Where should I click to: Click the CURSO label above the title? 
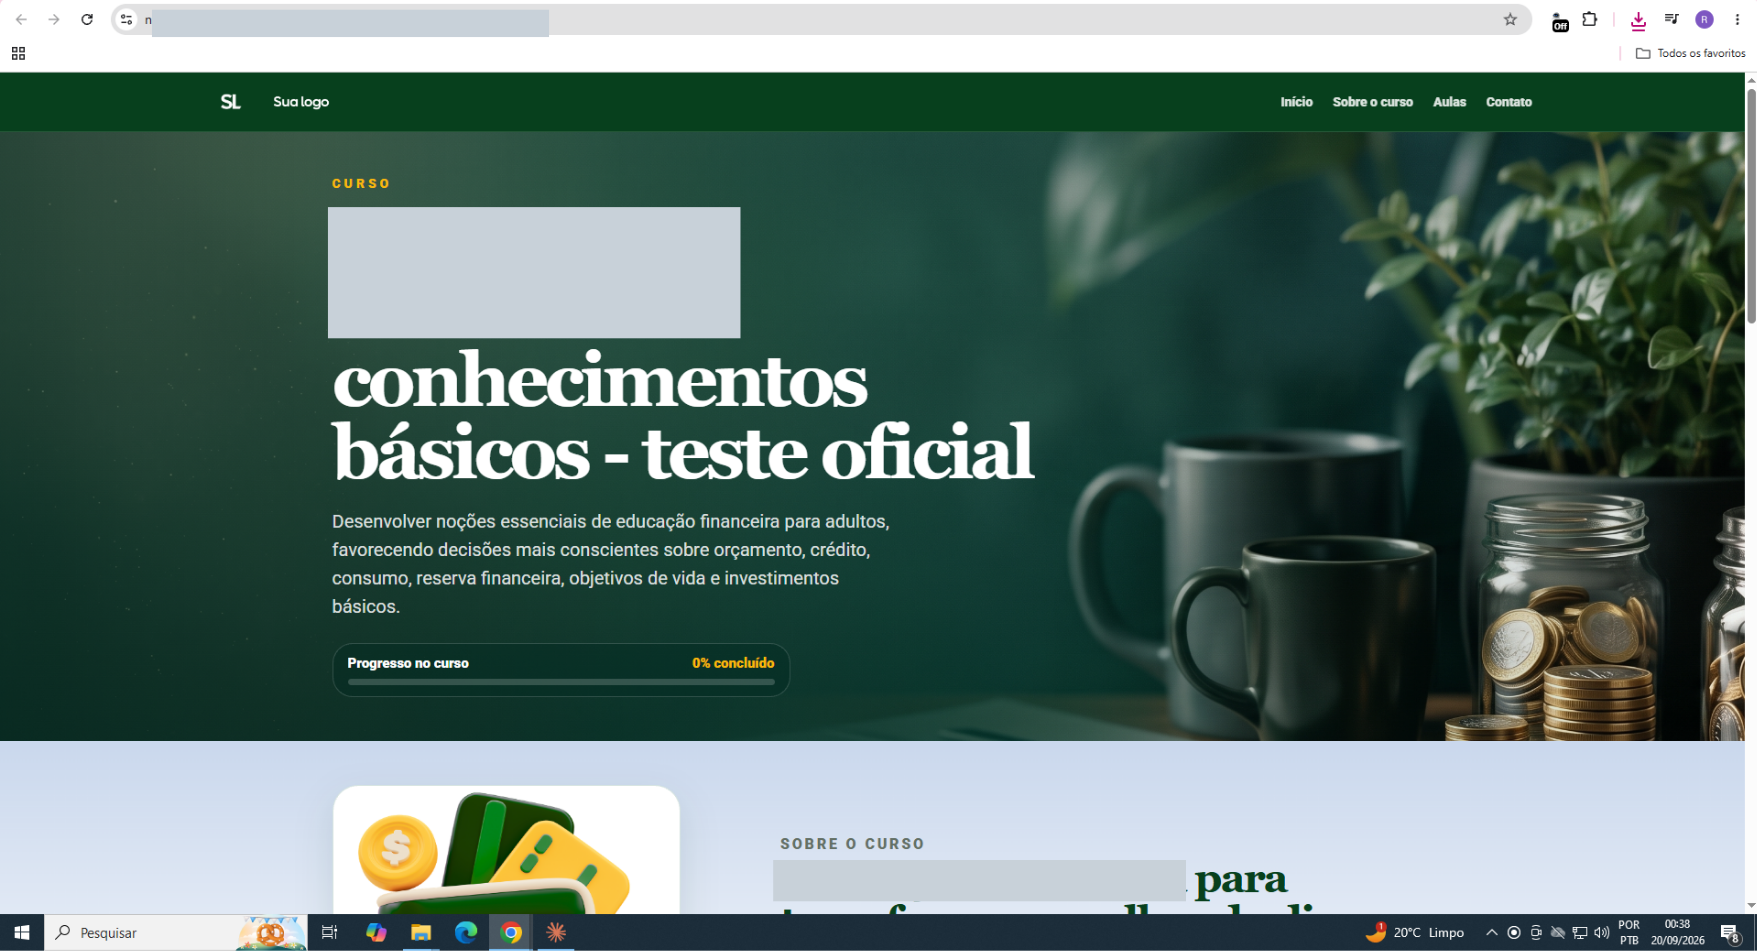[x=361, y=184]
